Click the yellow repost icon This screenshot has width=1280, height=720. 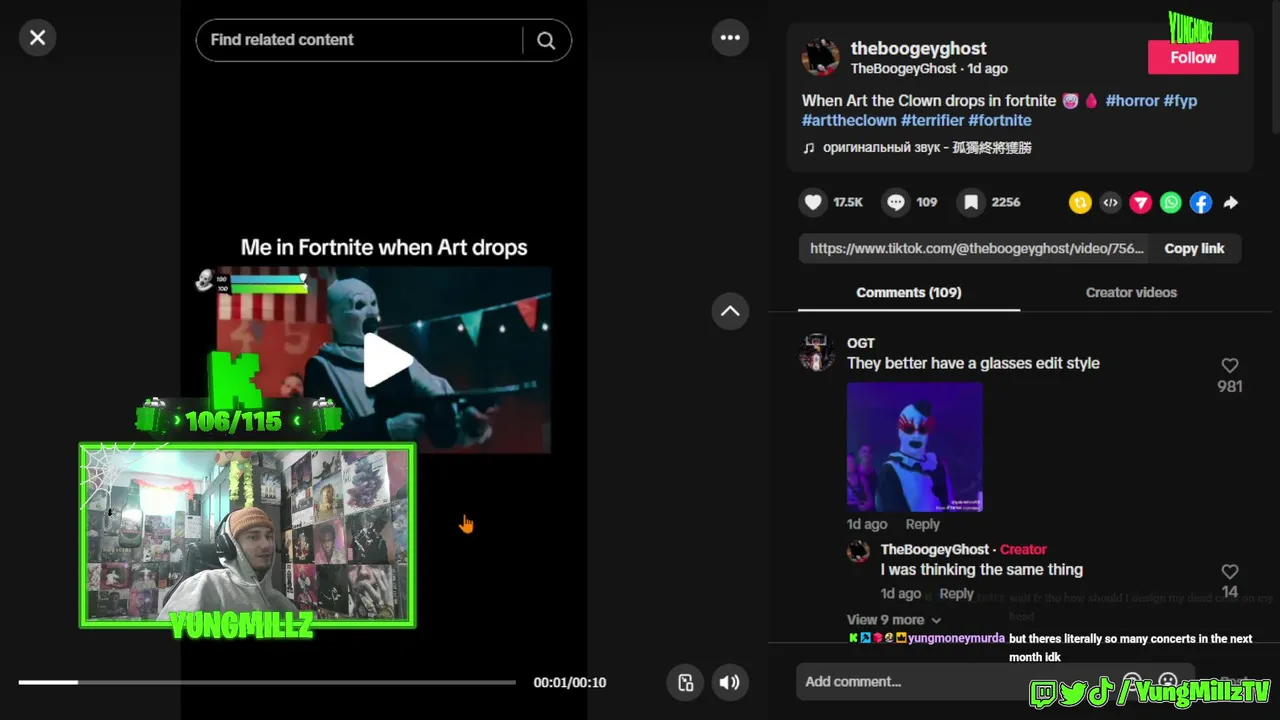point(1080,203)
